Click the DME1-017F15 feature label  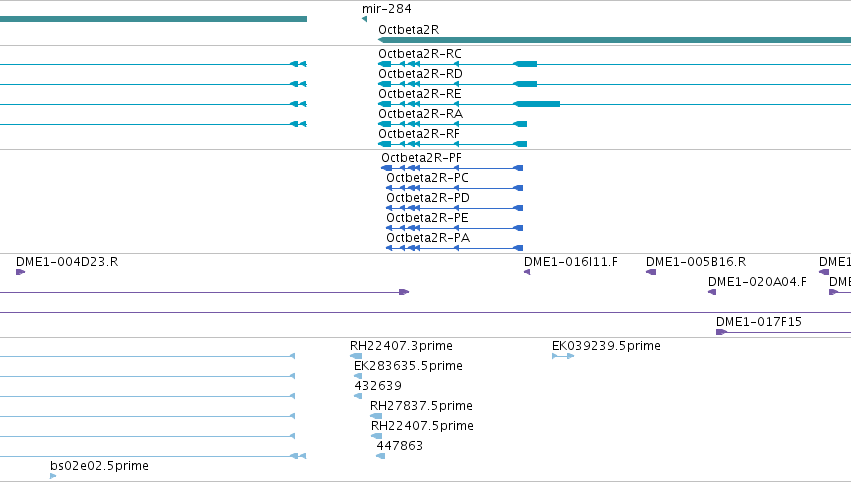[x=759, y=321]
